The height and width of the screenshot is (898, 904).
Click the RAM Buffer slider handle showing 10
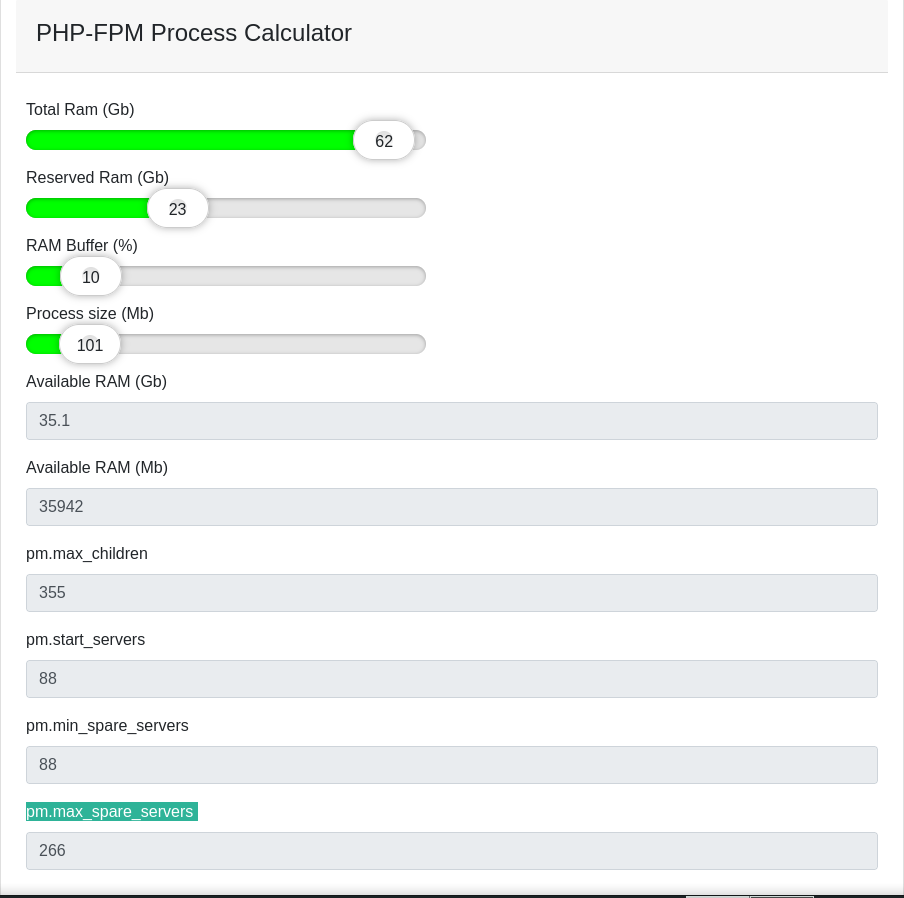91,277
